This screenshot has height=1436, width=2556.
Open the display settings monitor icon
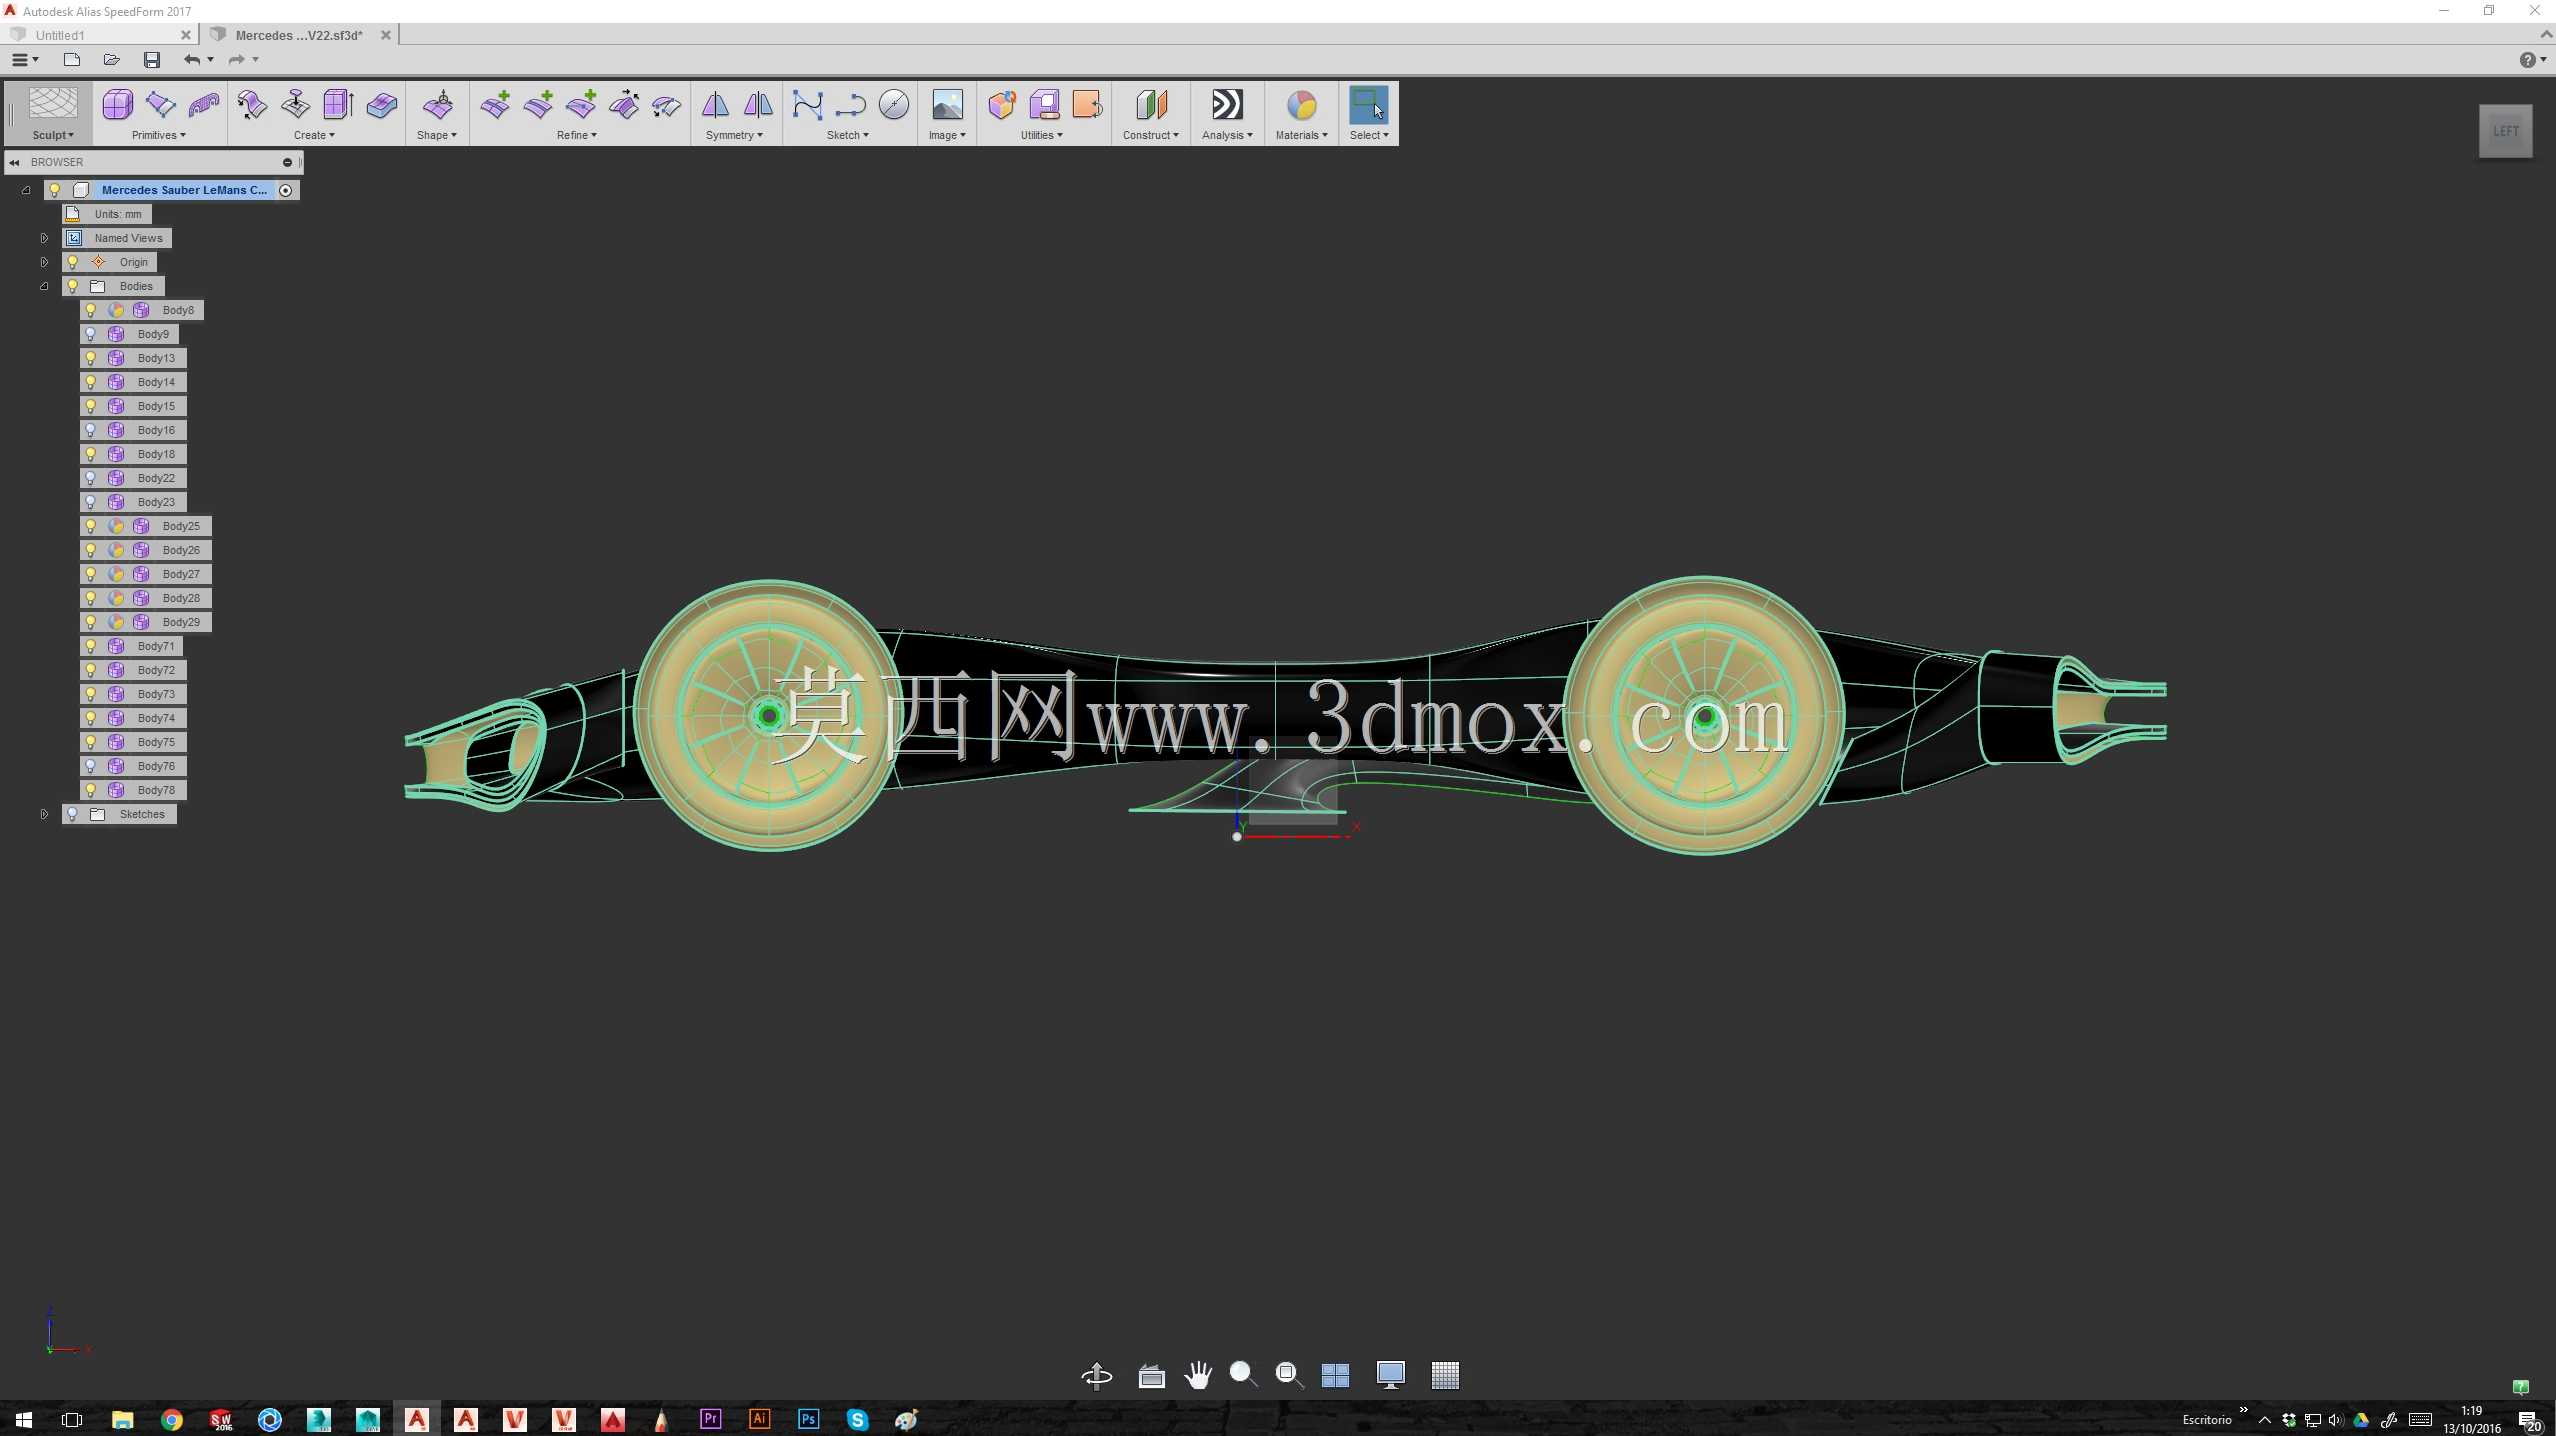pyautogui.click(x=1390, y=1376)
